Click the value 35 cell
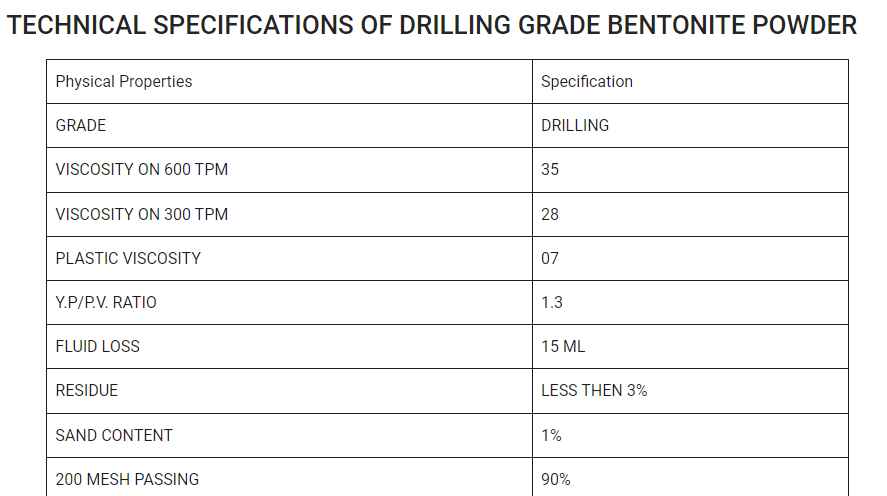The image size is (887, 496). [x=690, y=170]
